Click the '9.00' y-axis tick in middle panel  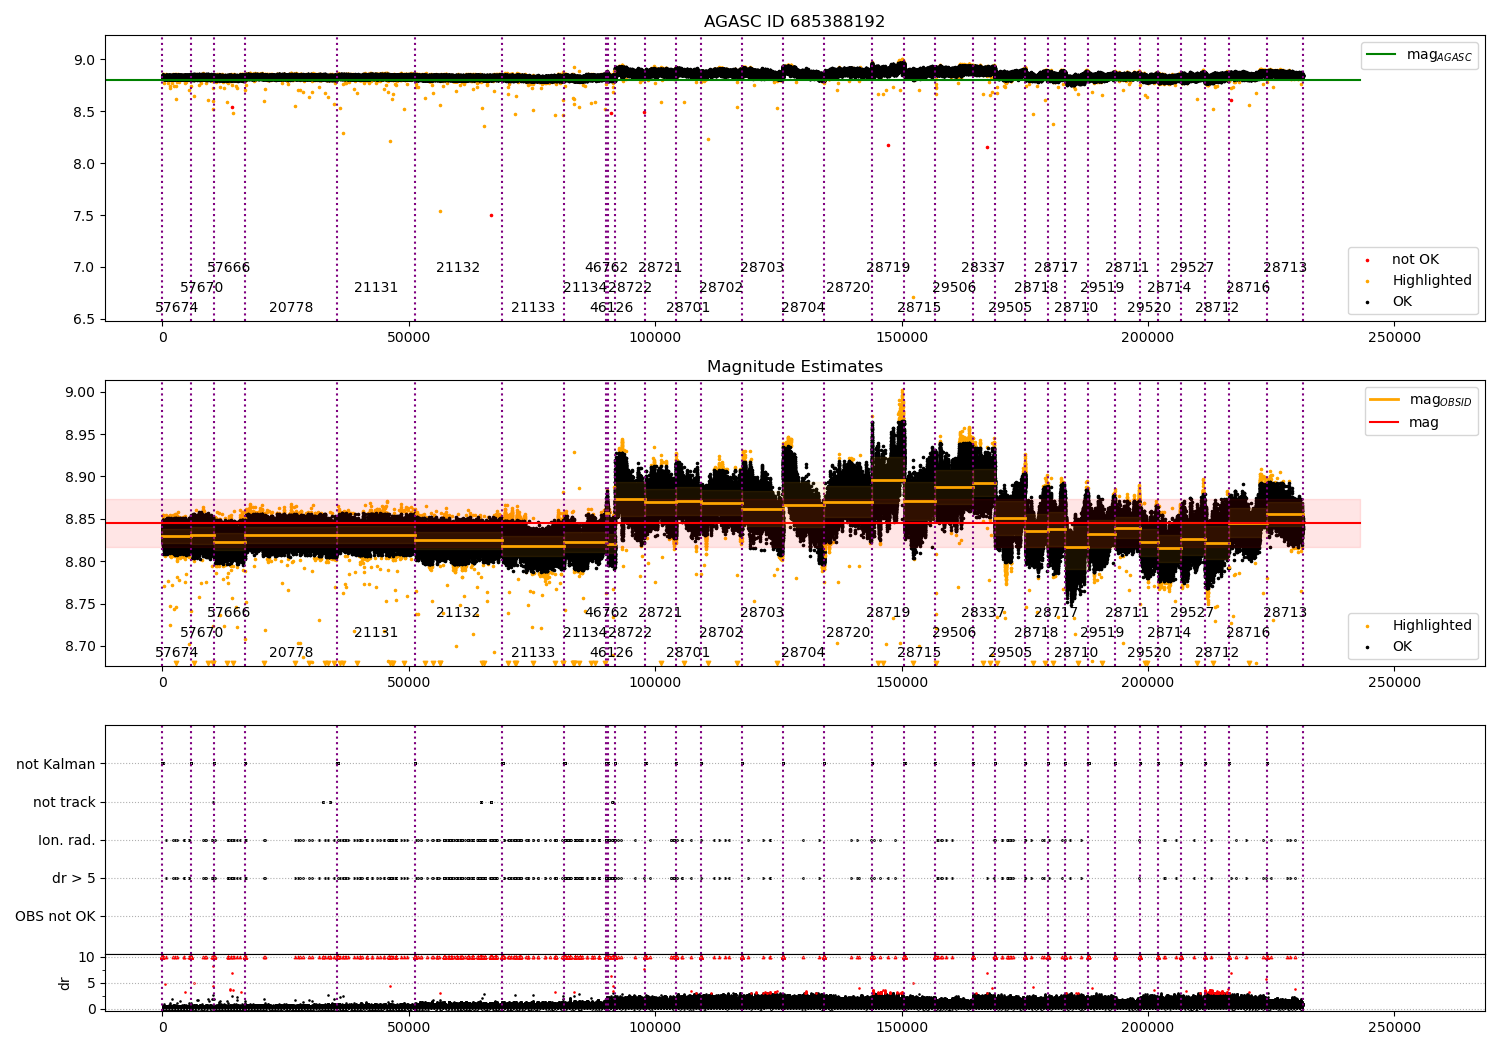point(80,392)
